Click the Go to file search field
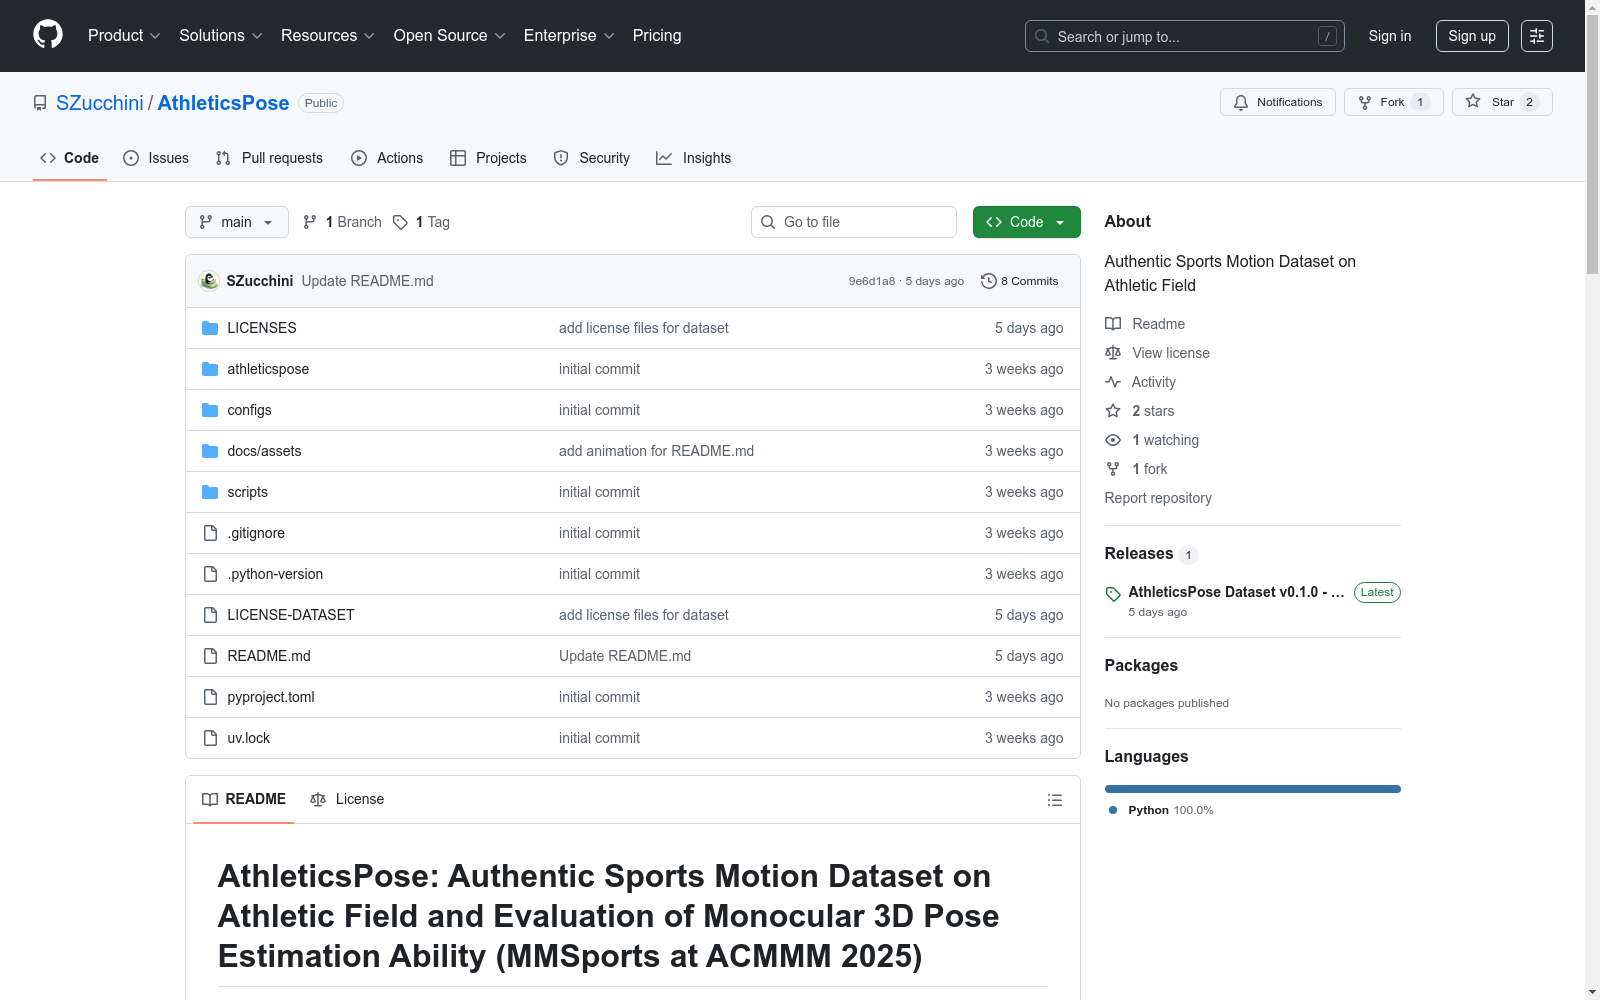The image size is (1600, 1000). (x=854, y=222)
